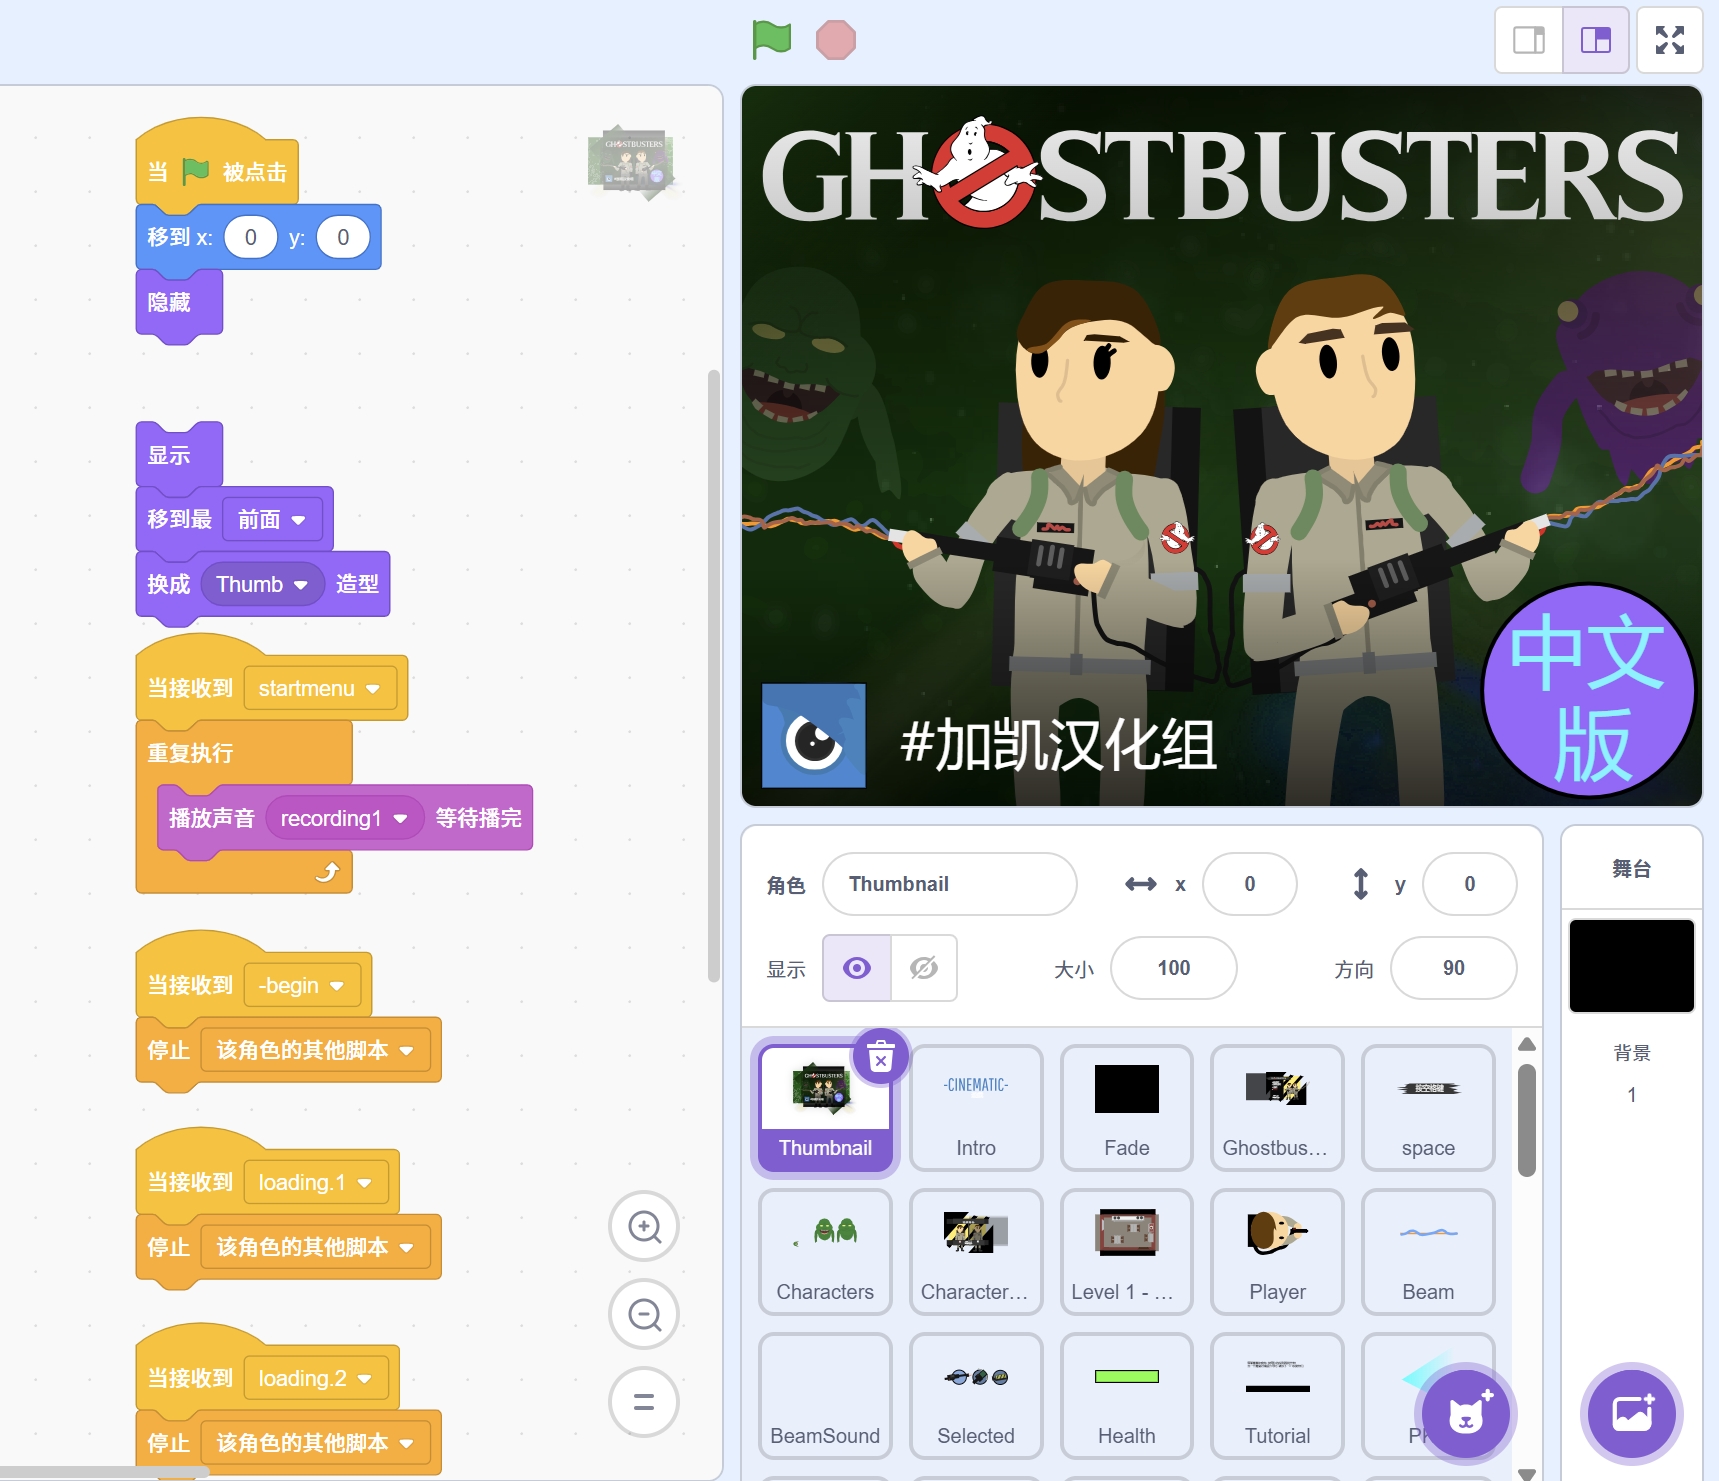Expand the startmenu broadcast dropdown
This screenshot has width=1719, height=1481.
[373, 689]
